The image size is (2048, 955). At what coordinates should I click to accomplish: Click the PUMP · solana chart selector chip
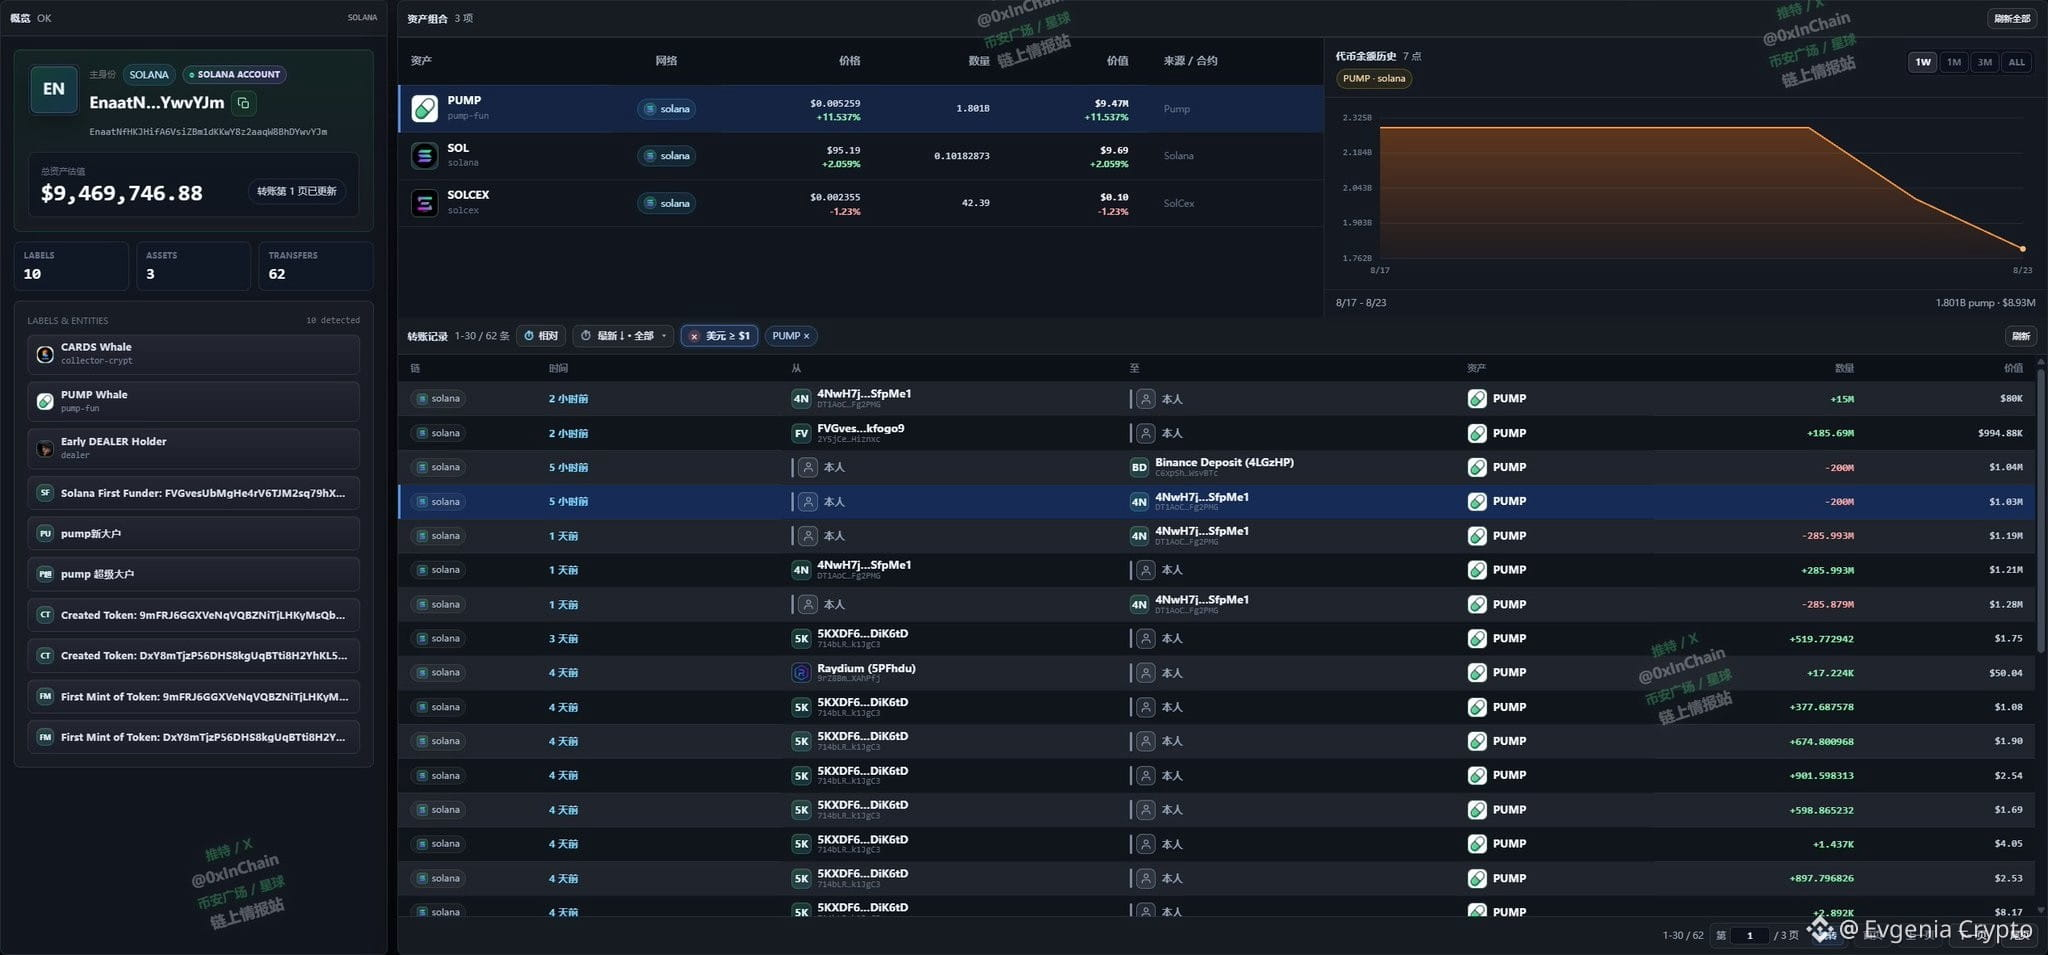click(x=1374, y=78)
